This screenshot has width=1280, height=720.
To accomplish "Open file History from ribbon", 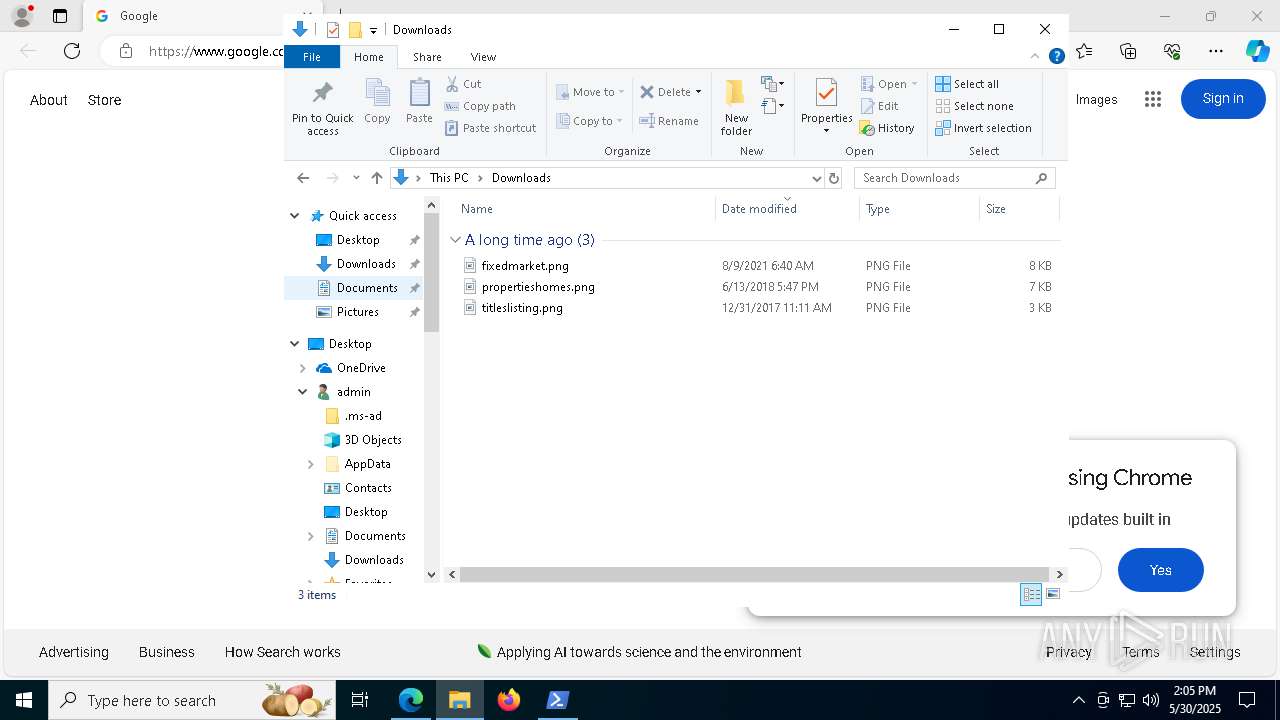I will click(887, 128).
